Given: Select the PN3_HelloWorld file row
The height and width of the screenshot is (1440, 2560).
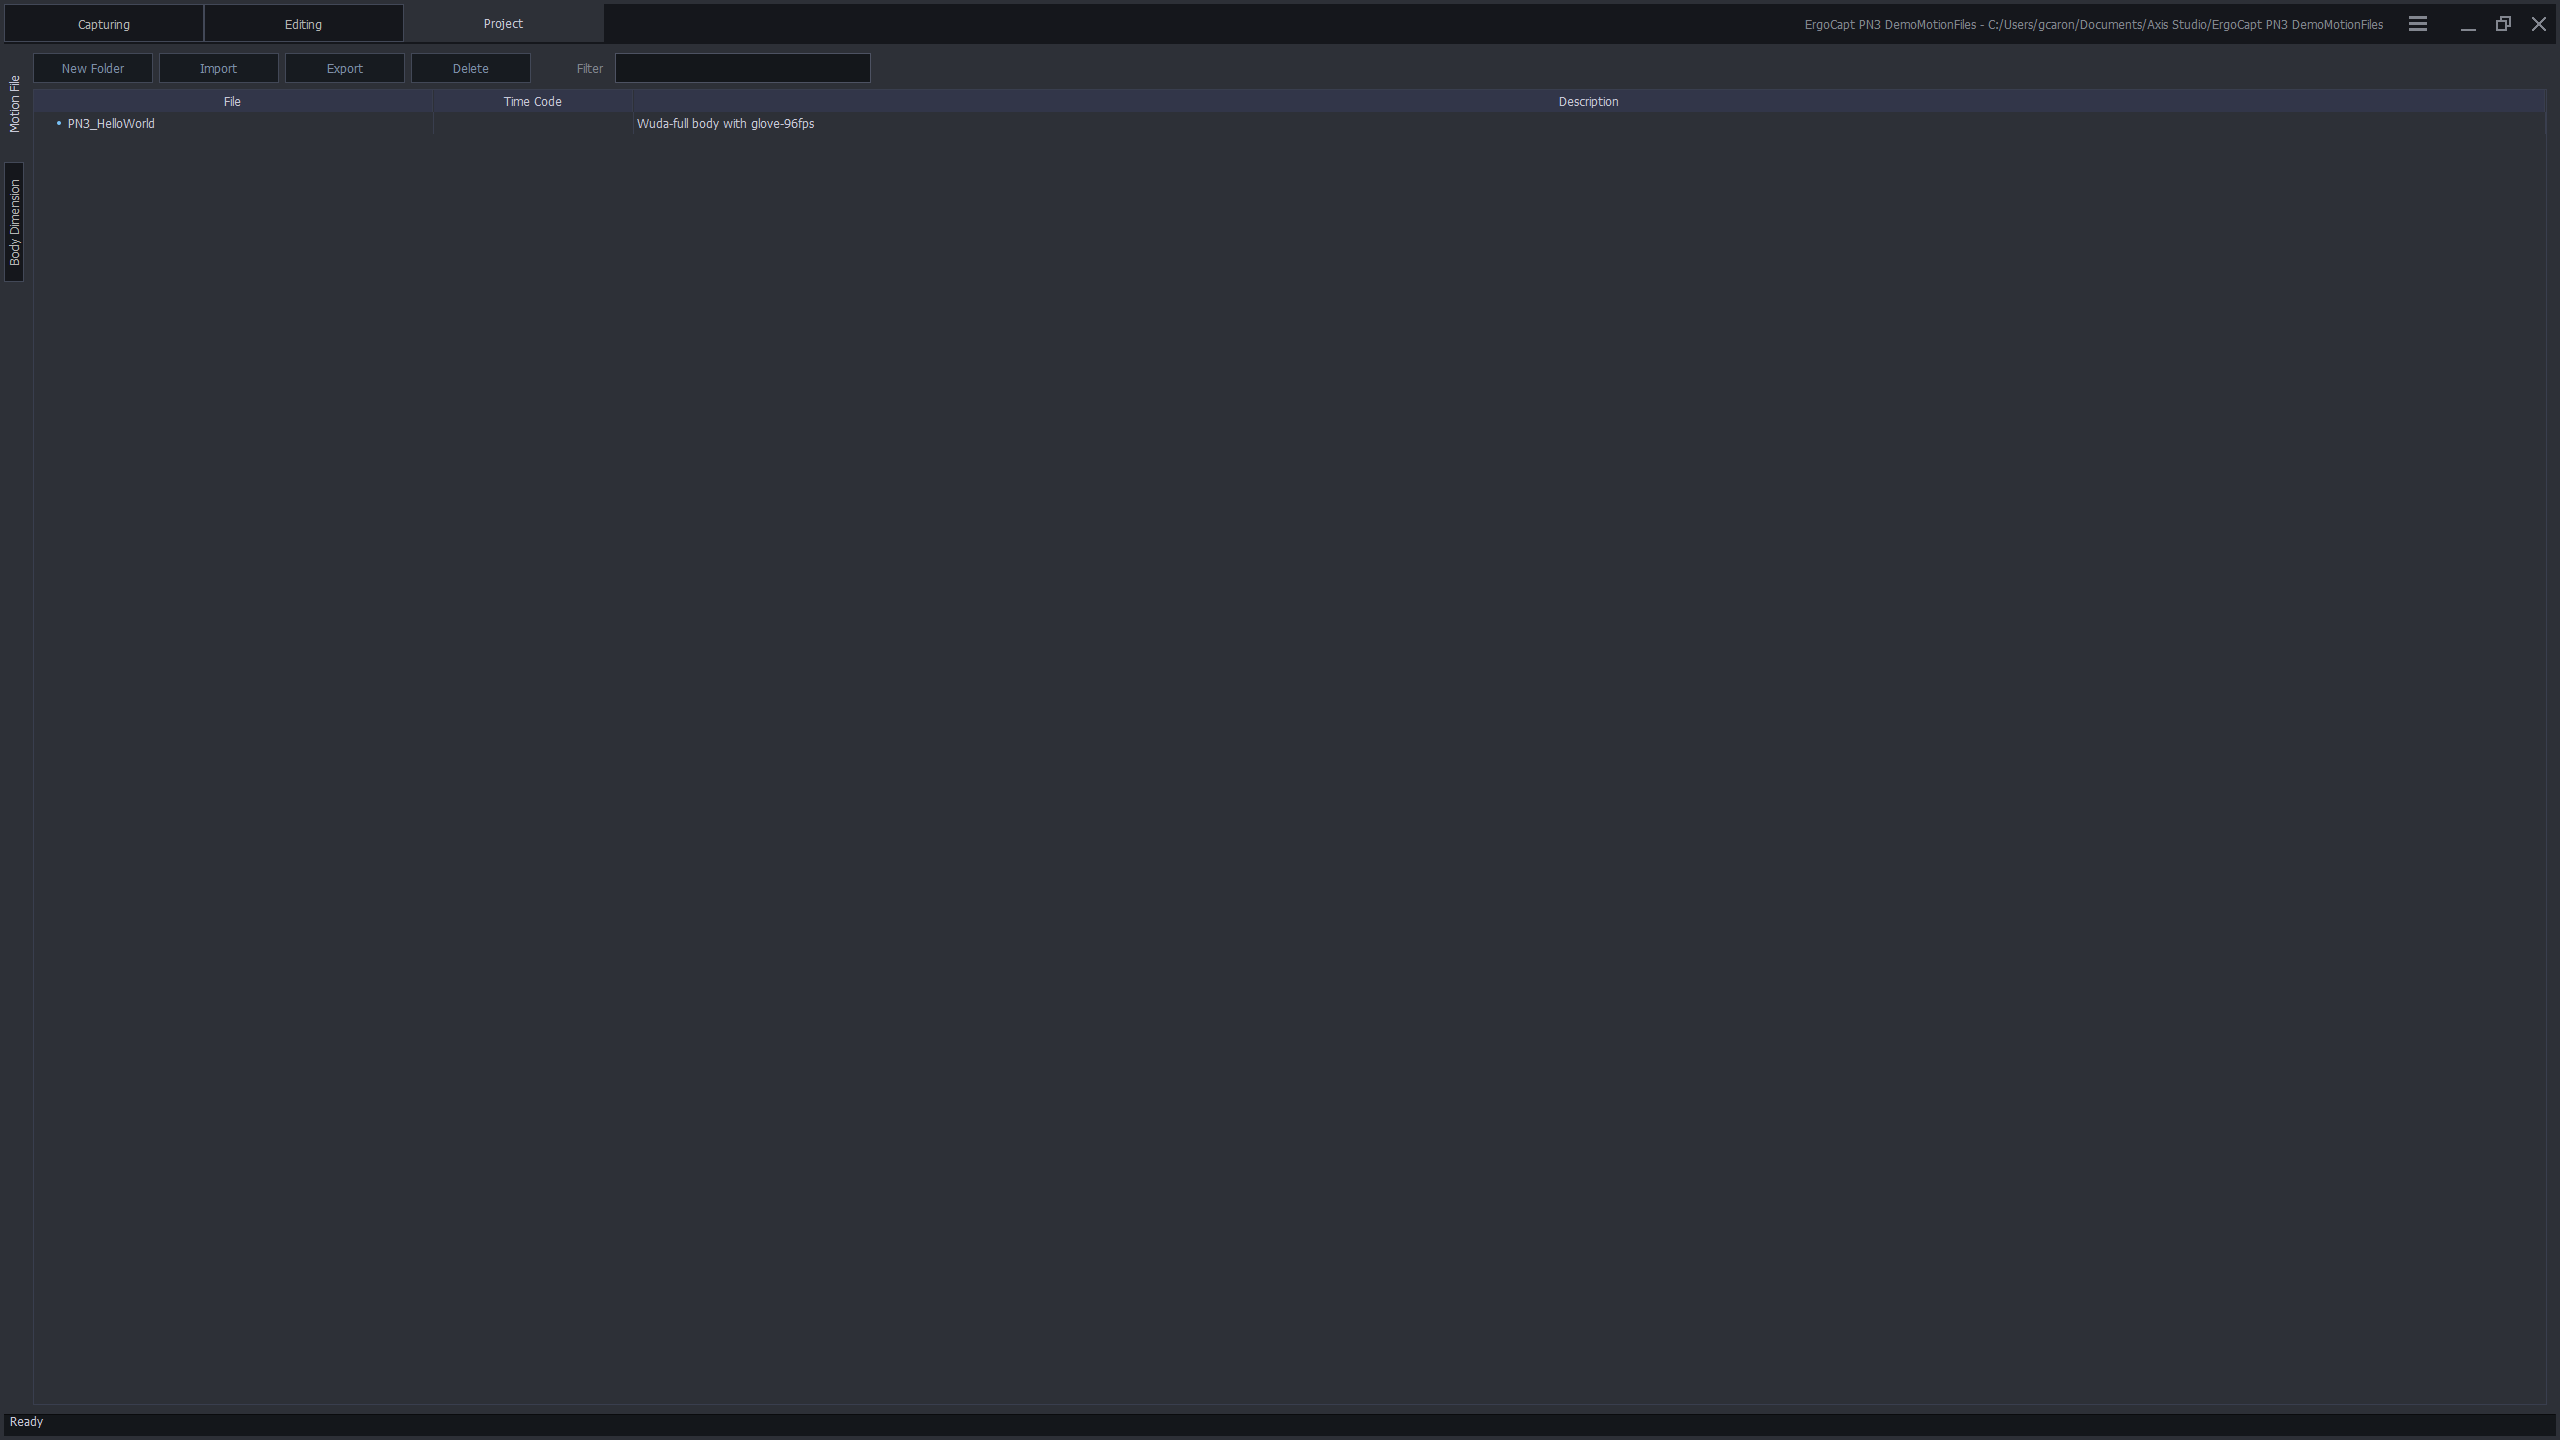Looking at the screenshot, I should (x=1289, y=124).
